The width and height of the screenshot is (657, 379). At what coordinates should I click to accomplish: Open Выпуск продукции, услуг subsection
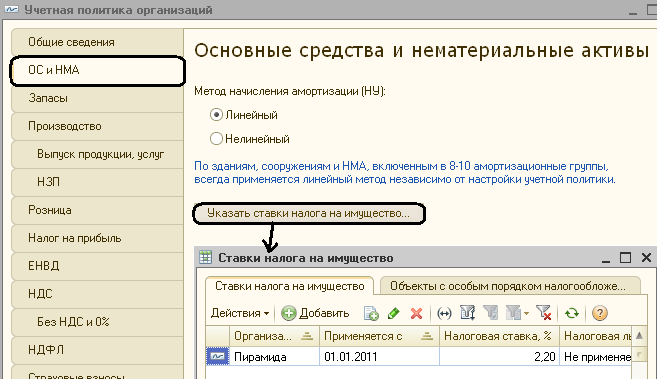click(97, 154)
